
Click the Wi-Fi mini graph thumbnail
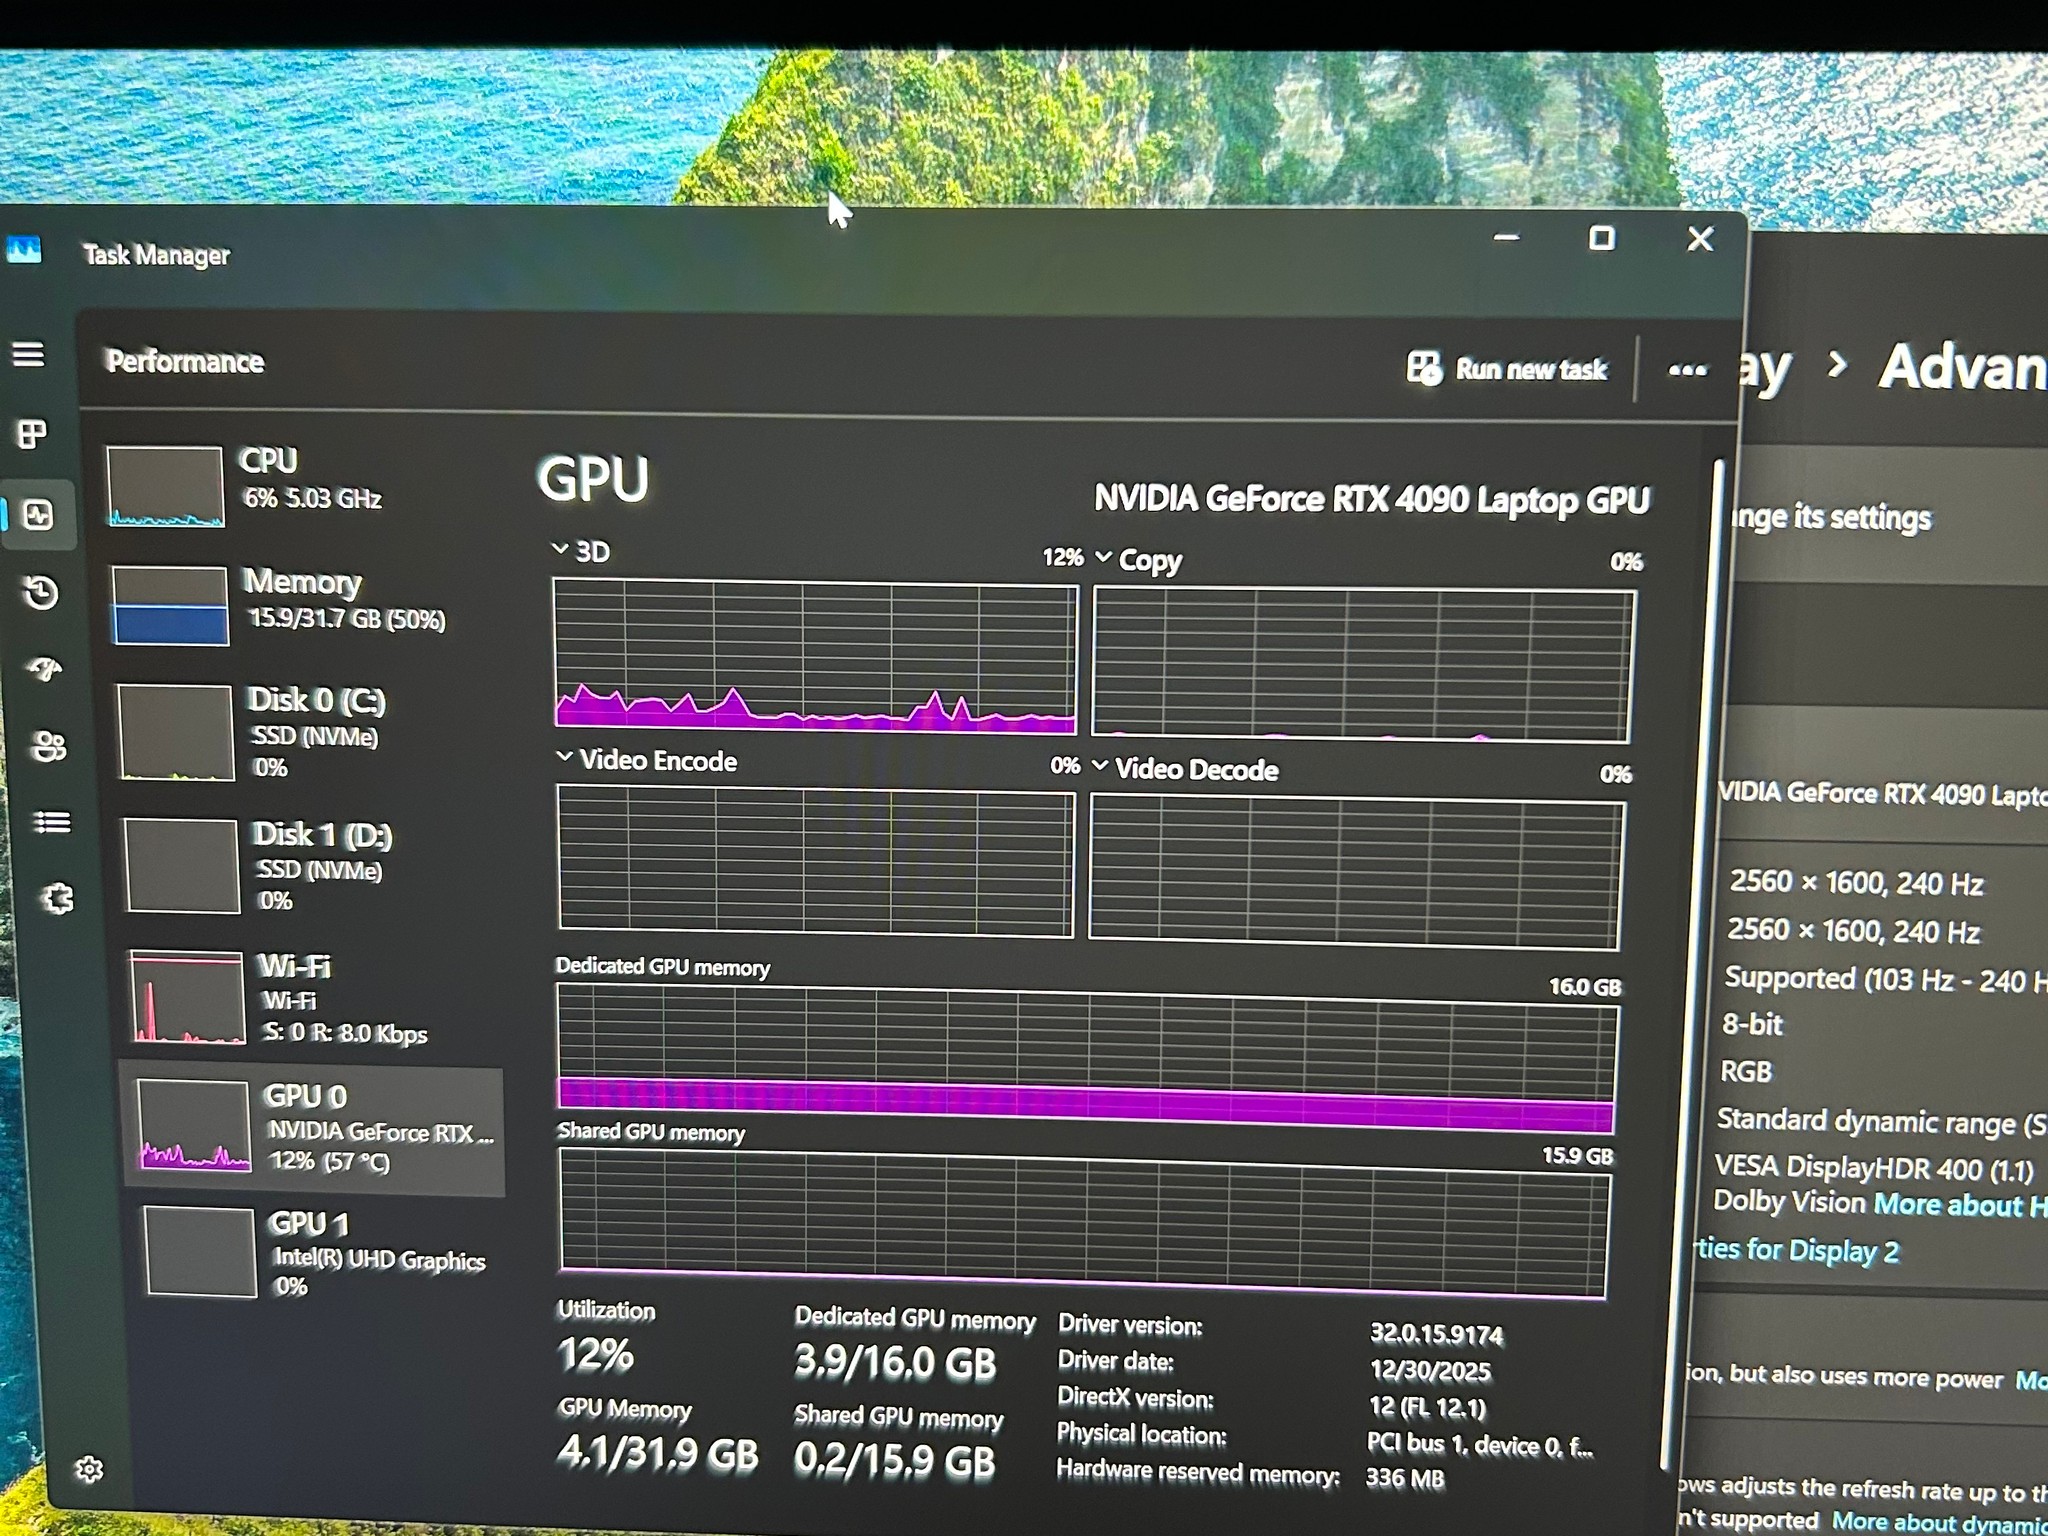click(188, 997)
